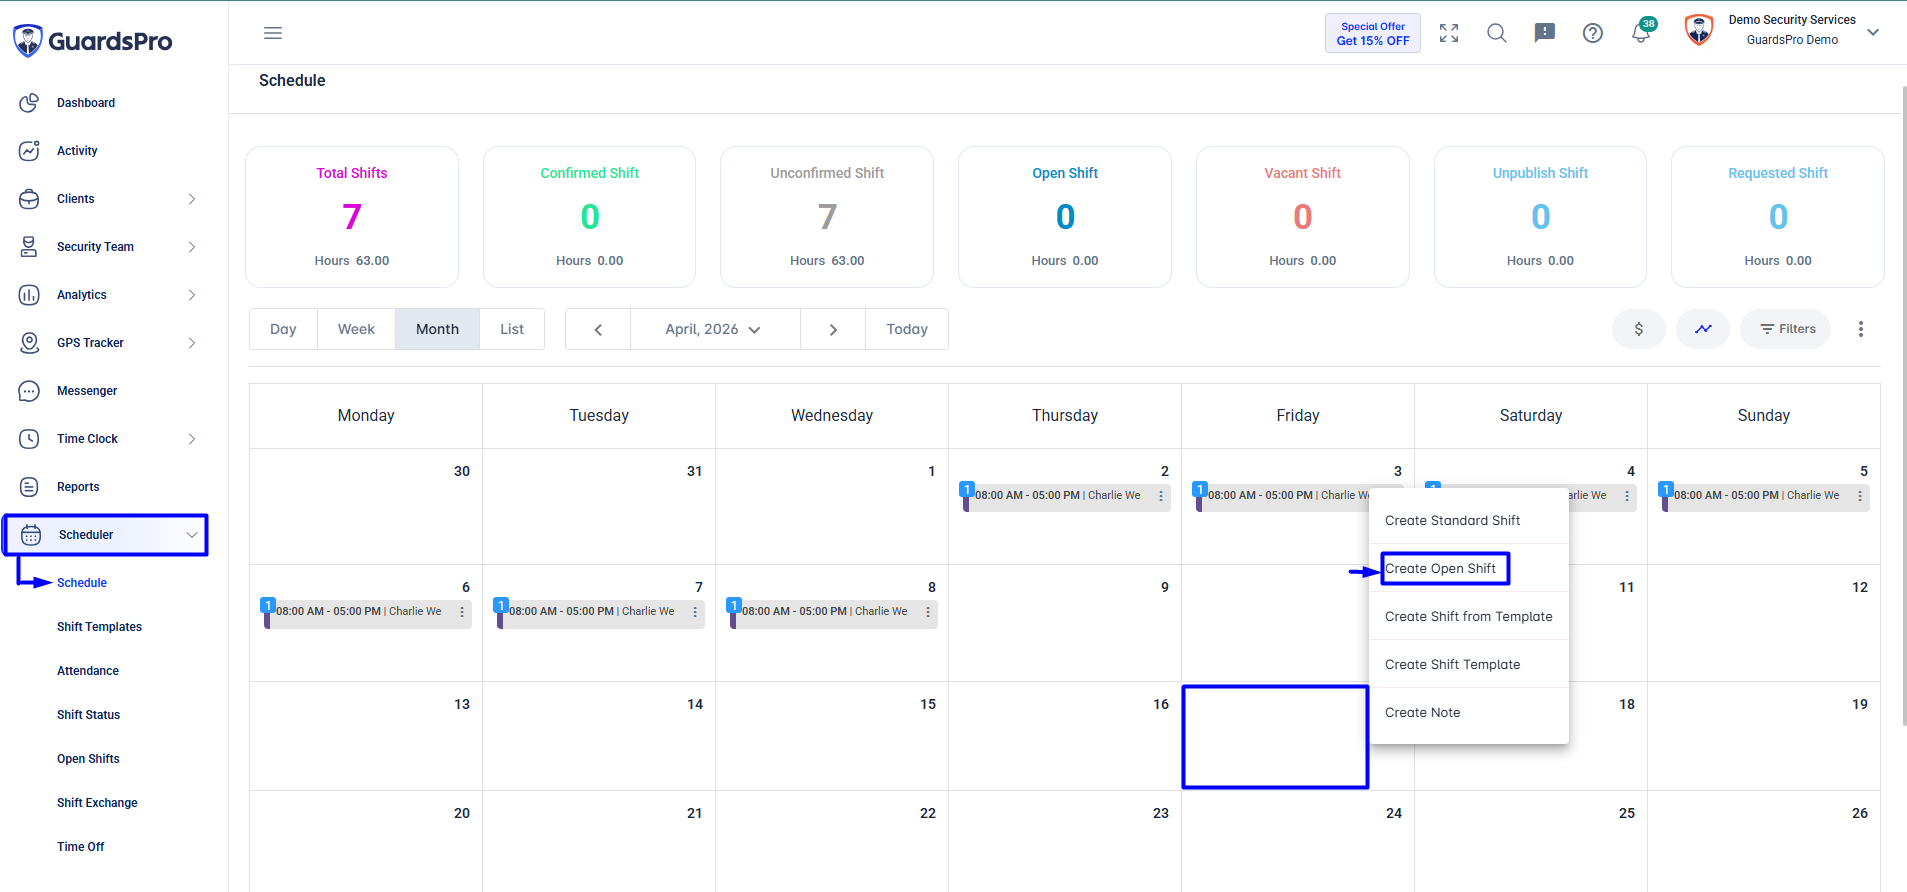1907x892 pixels.
Task: Click the Unconfirmed Shift card
Action: point(827,217)
